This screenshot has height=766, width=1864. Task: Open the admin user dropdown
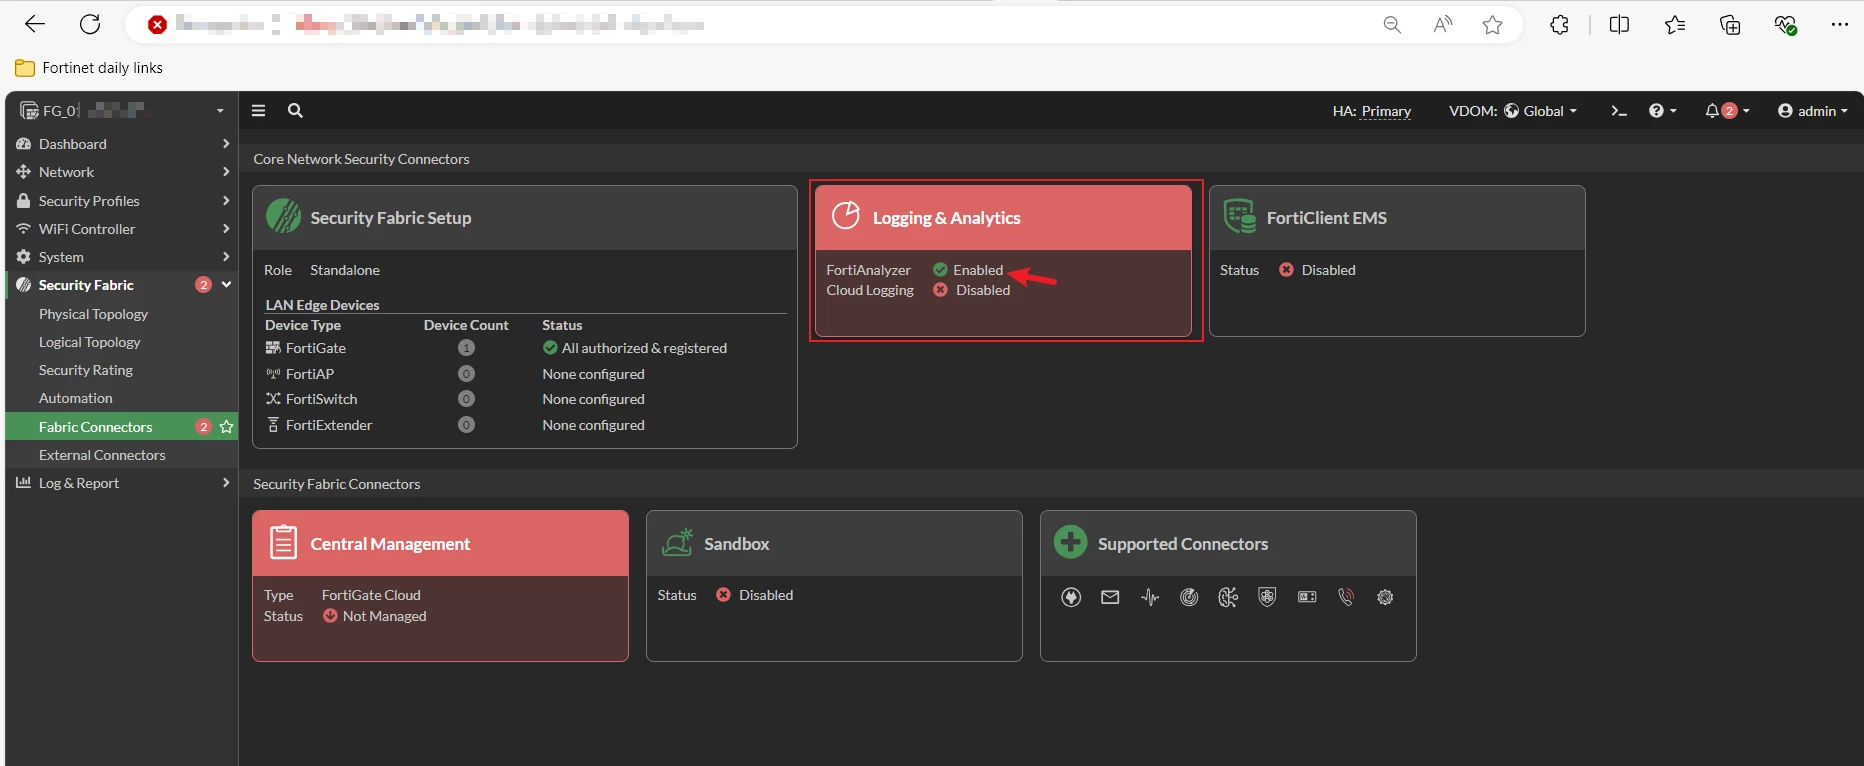click(x=1812, y=111)
